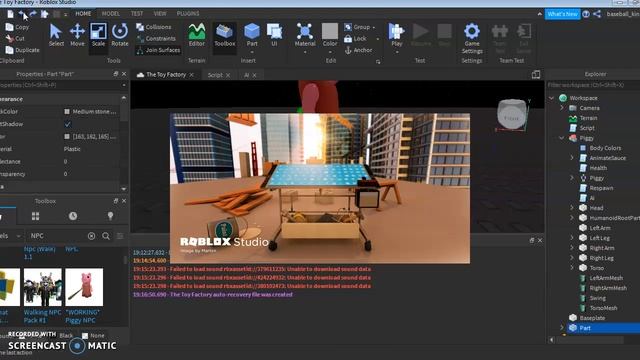Activate the Move tool

tap(77, 35)
